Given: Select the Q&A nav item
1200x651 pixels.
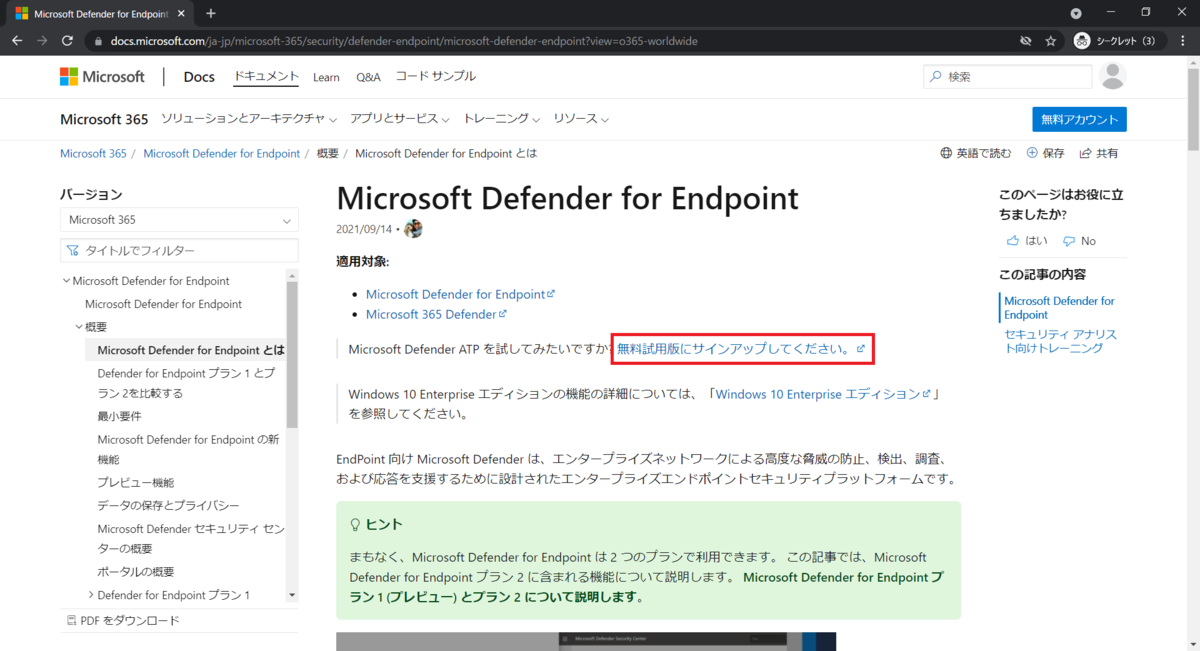Looking at the screenshot, I should (x=368, y=77).
